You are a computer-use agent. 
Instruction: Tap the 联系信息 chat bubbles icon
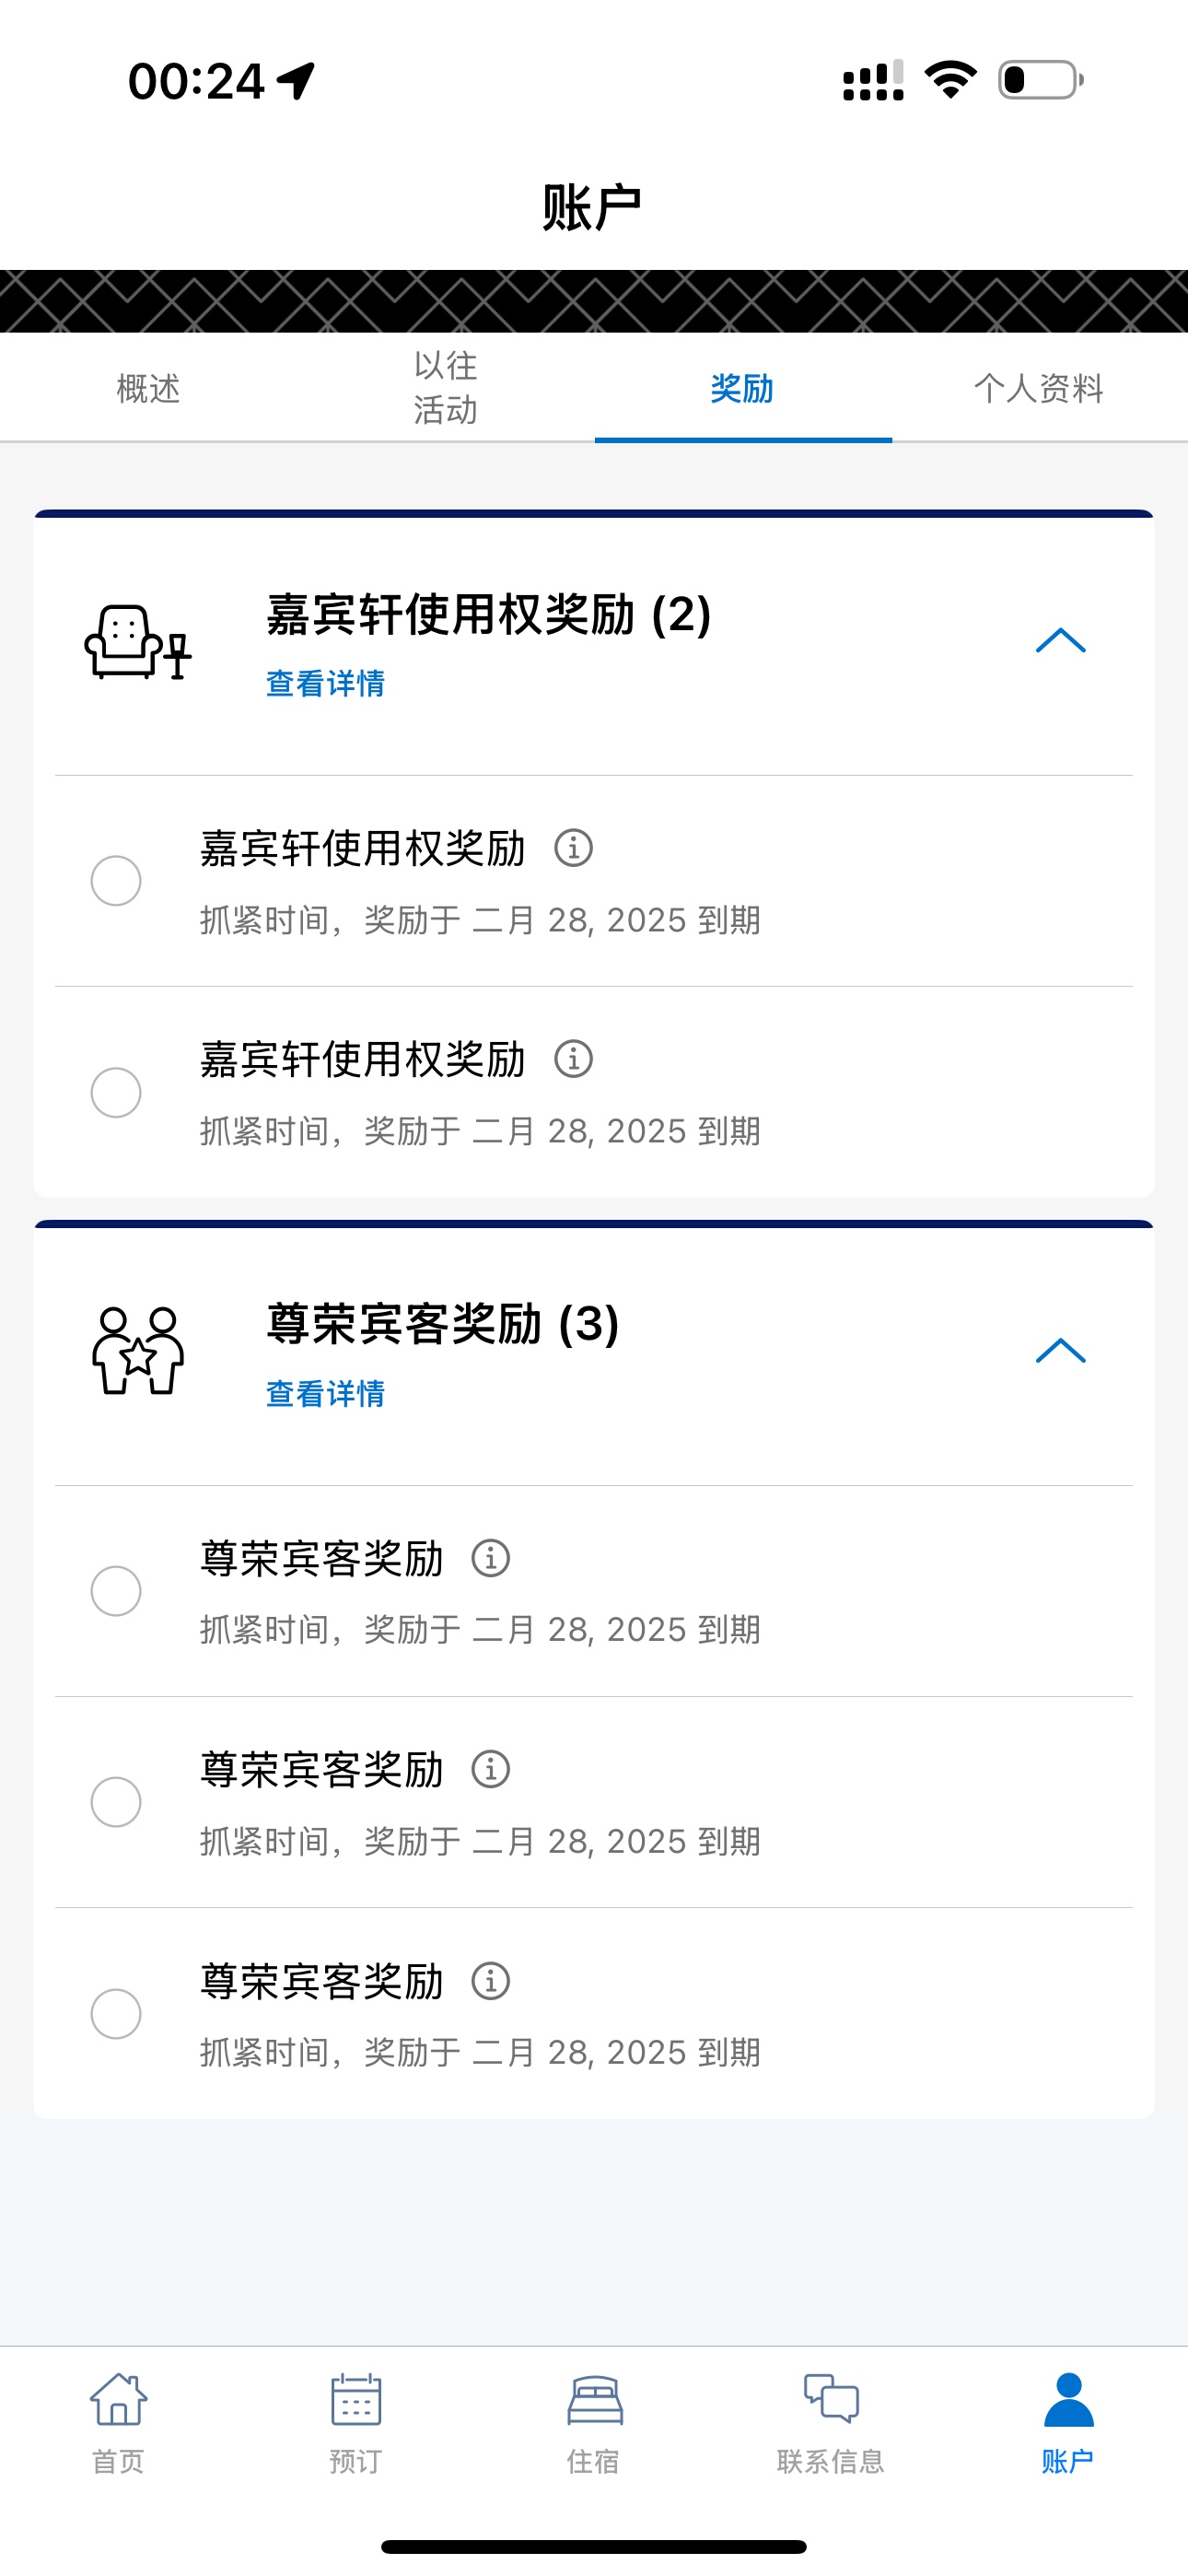coord(831,2398)
